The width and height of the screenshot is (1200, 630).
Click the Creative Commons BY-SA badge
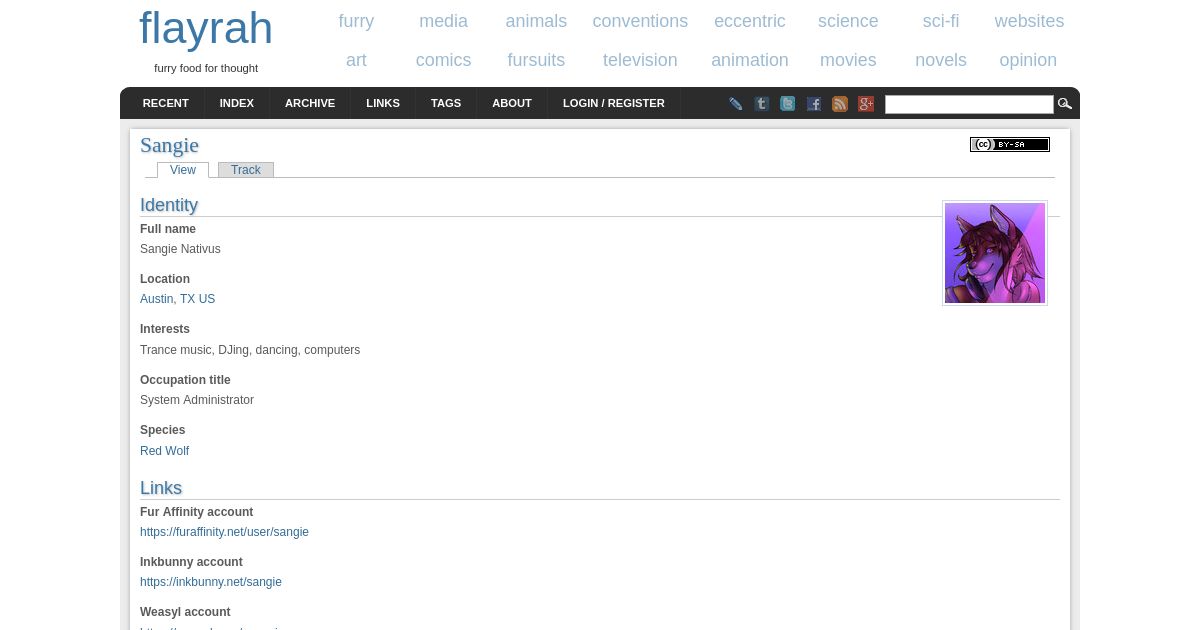pyautogui.click(x=1010, y=144)
